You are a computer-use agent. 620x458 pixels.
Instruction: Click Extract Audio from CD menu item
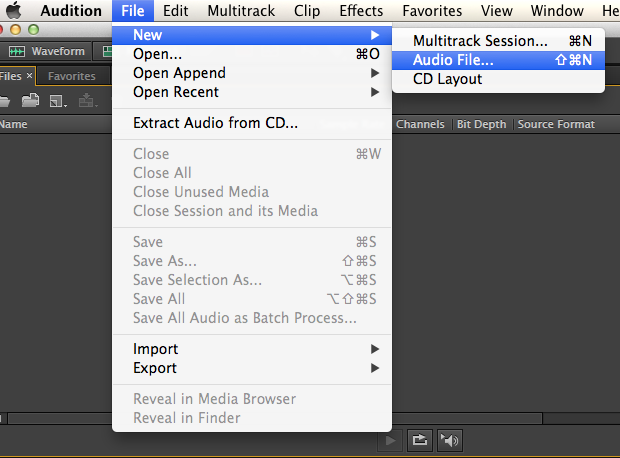click(215, 123)
